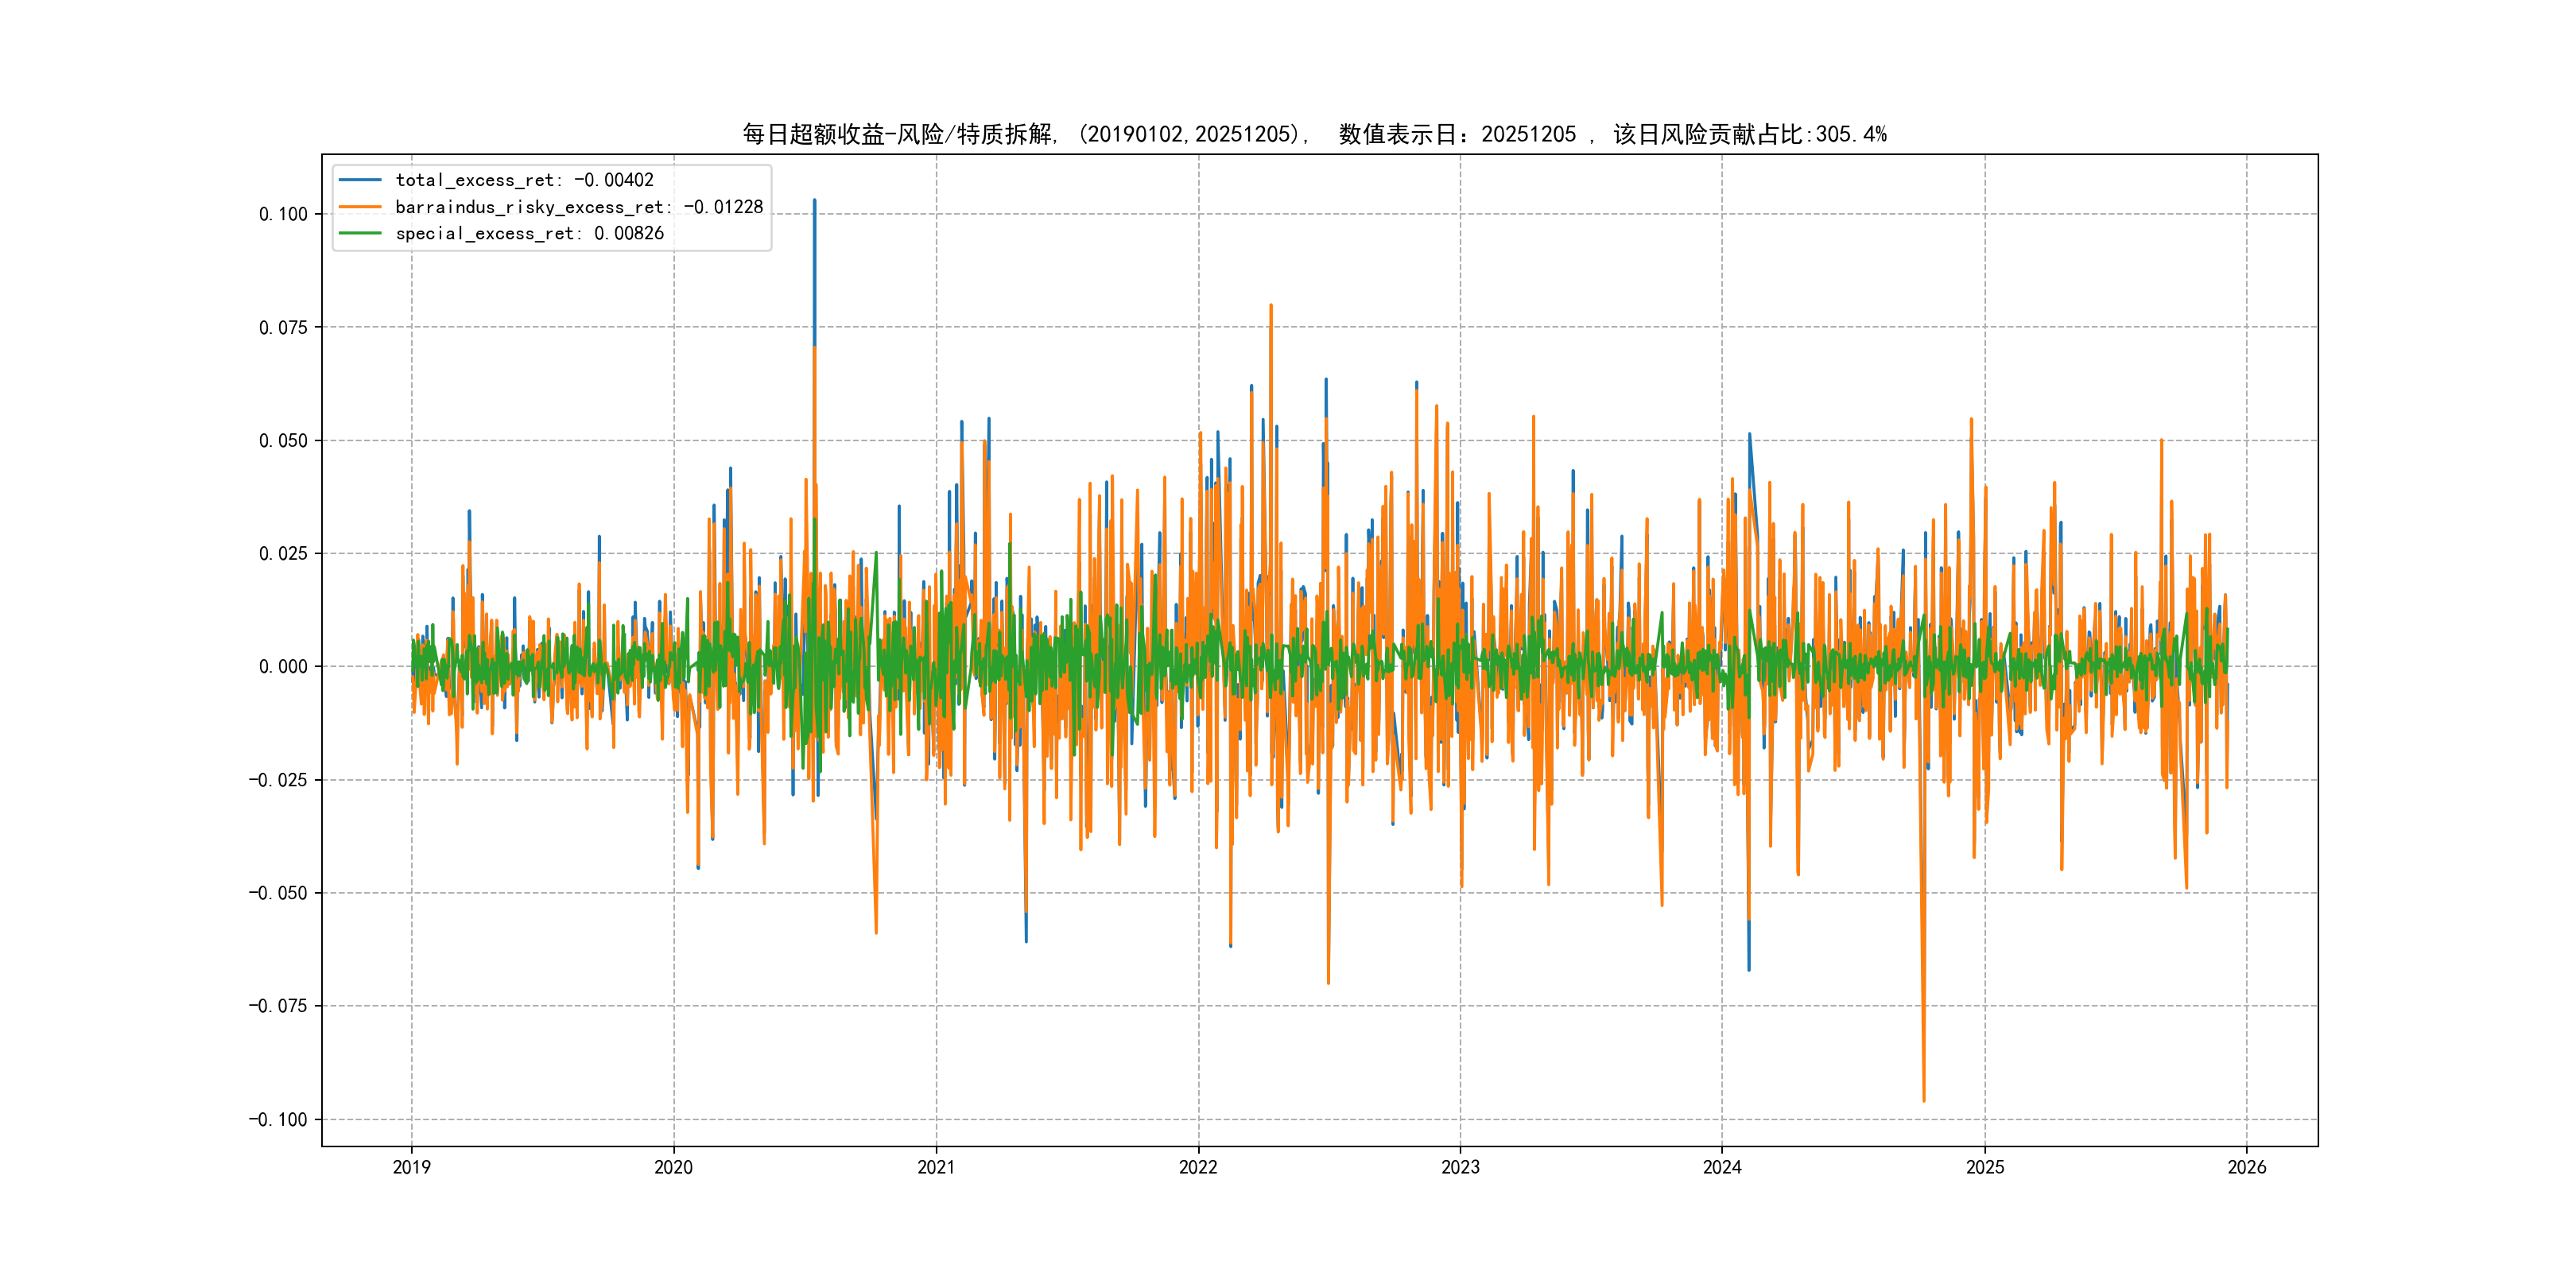
Task: Click the -0.075 y-axis tick label
Action: tap(278, 1006)
